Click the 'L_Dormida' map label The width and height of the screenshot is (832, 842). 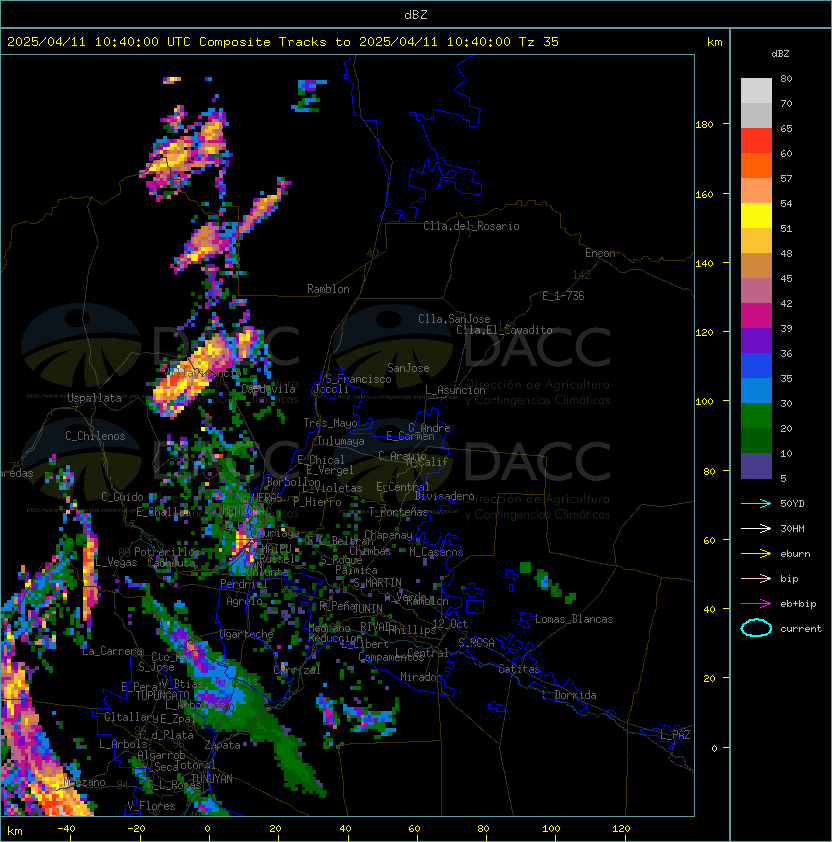tap(569, 695)
